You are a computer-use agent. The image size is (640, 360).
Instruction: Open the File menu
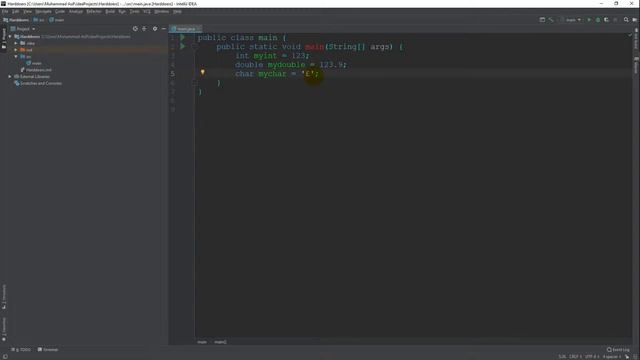[5, 11]
